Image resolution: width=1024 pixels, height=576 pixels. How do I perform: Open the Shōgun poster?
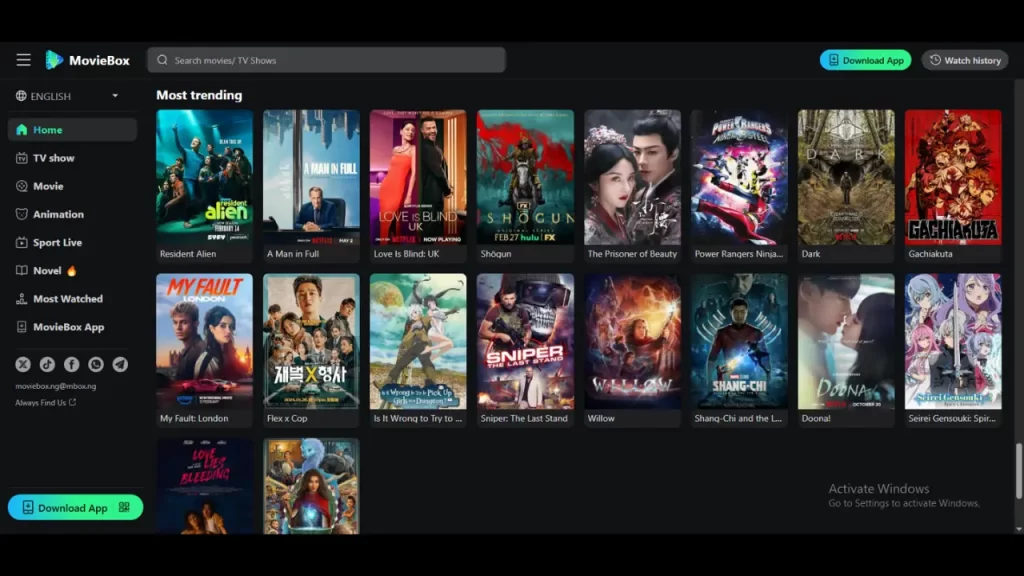pos(525,178)
